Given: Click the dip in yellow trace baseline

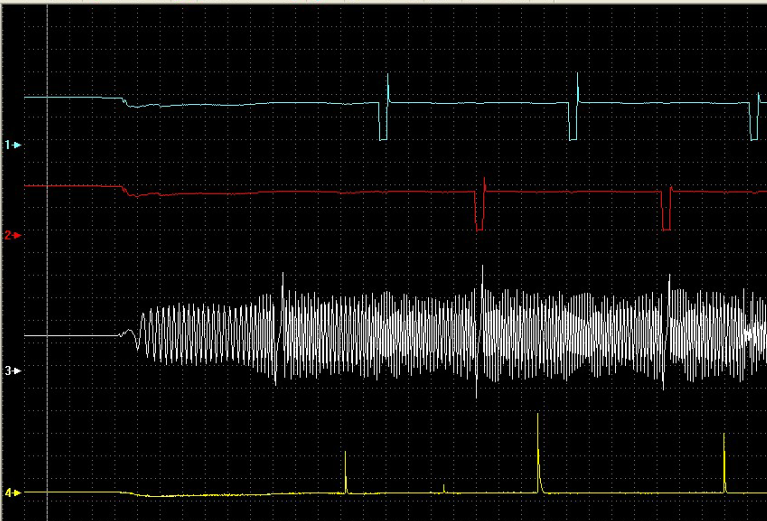Looking at the screenshot, I should click(148, 495).
